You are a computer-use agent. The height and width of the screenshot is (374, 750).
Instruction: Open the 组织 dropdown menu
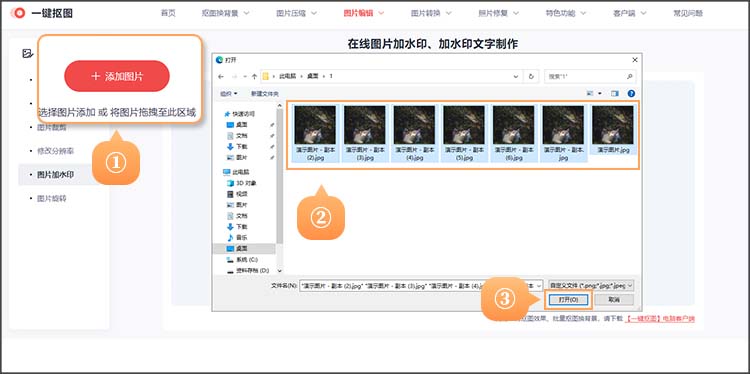pyautogui.click(x=229, y=94)
